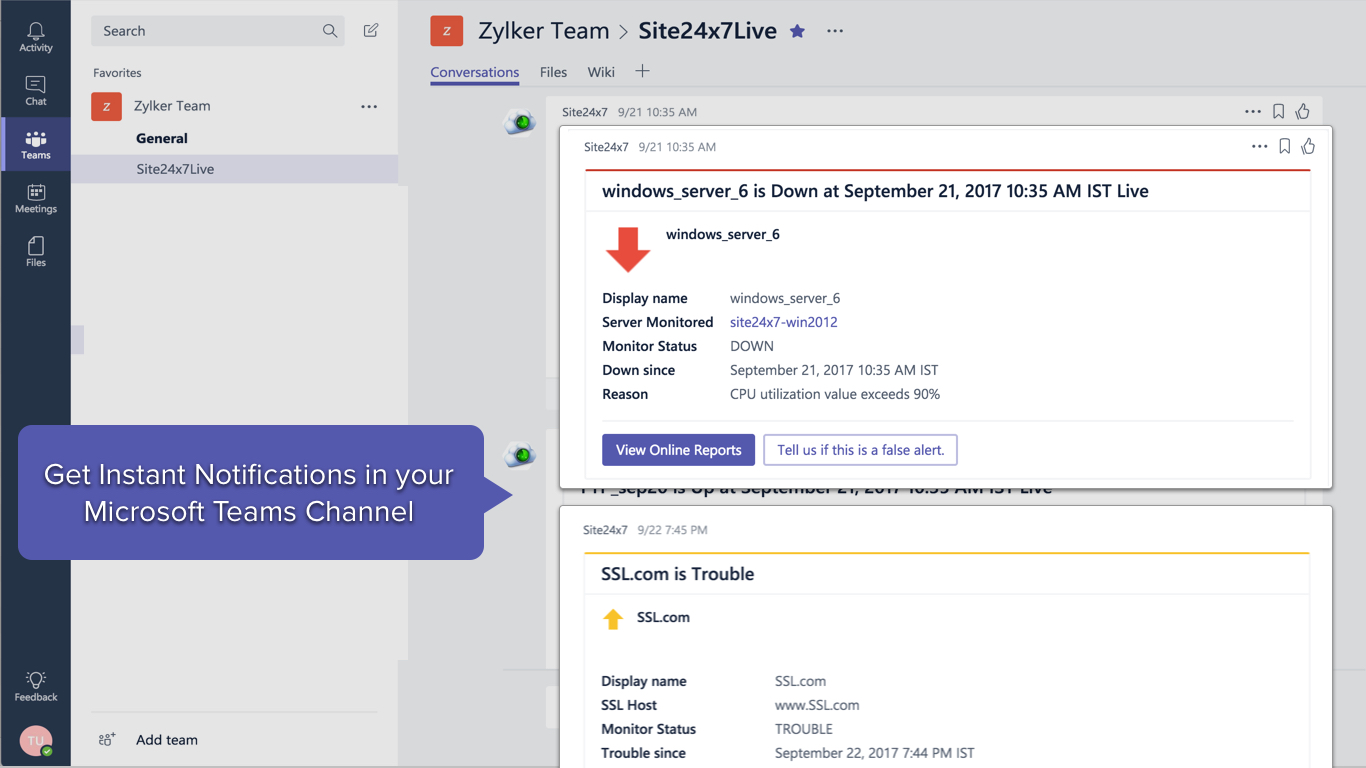Viewport: 1366px width, 768px height.
Task: Like the windows_server_6 alert message
Action: tap(1308, 147)
